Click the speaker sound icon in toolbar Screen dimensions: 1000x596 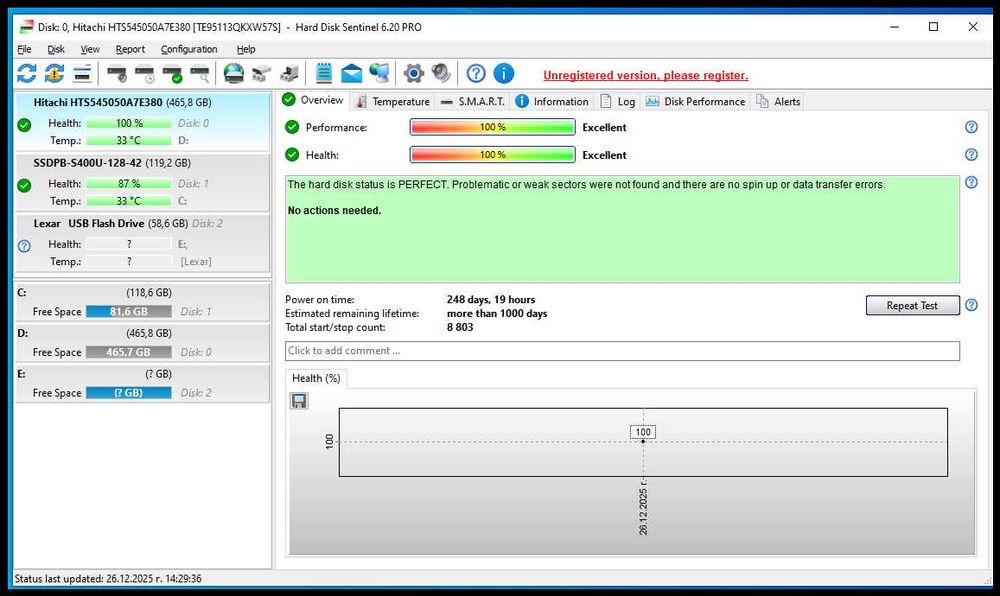click(441, 74)
